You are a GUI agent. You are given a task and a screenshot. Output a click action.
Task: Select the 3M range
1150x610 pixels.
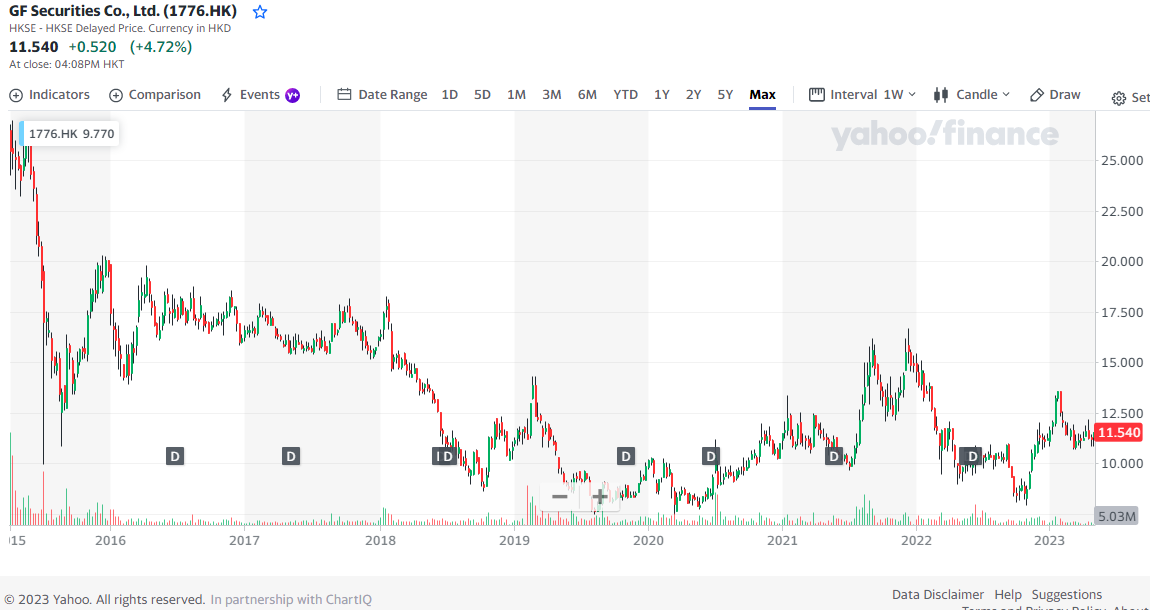pos(552,95)
